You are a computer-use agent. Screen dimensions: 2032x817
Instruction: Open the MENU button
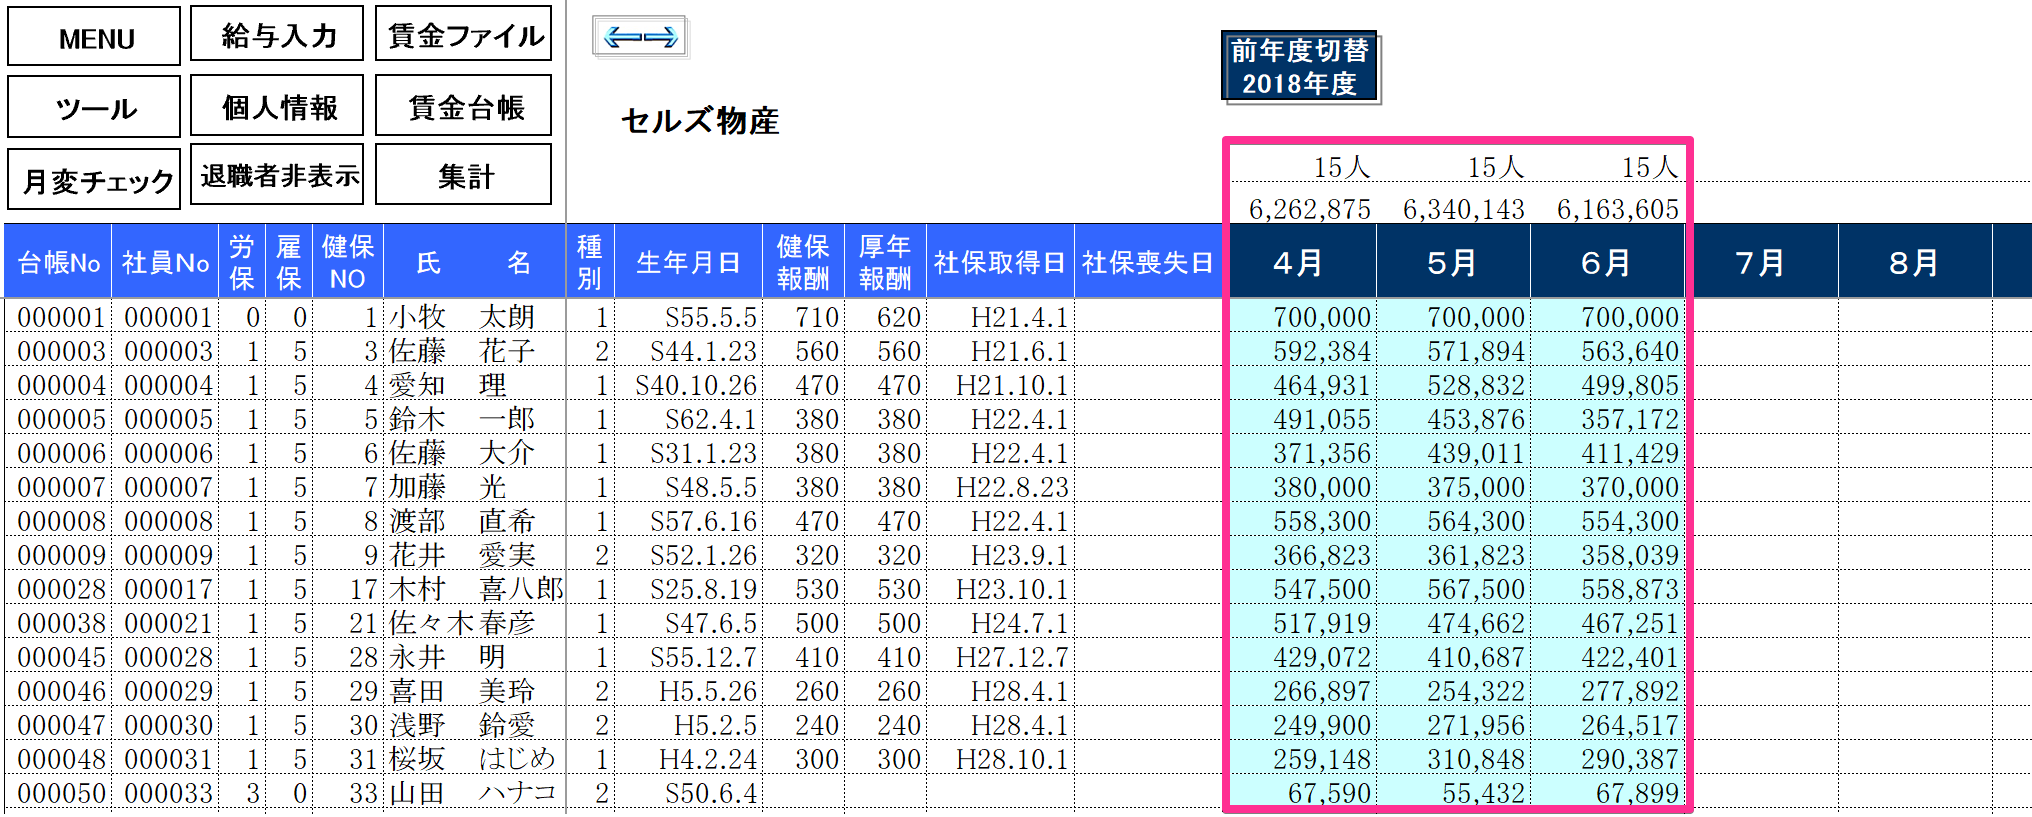(95, 38)
